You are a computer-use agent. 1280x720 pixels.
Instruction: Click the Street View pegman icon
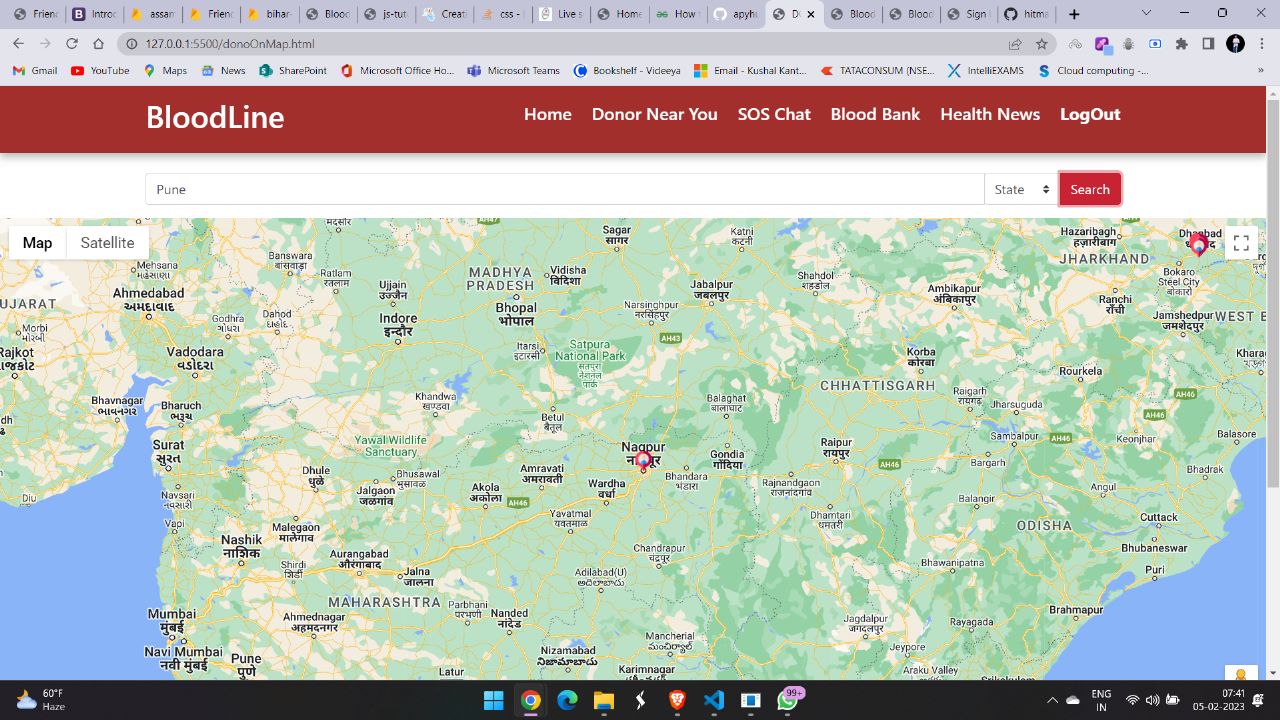point(1241,675)
